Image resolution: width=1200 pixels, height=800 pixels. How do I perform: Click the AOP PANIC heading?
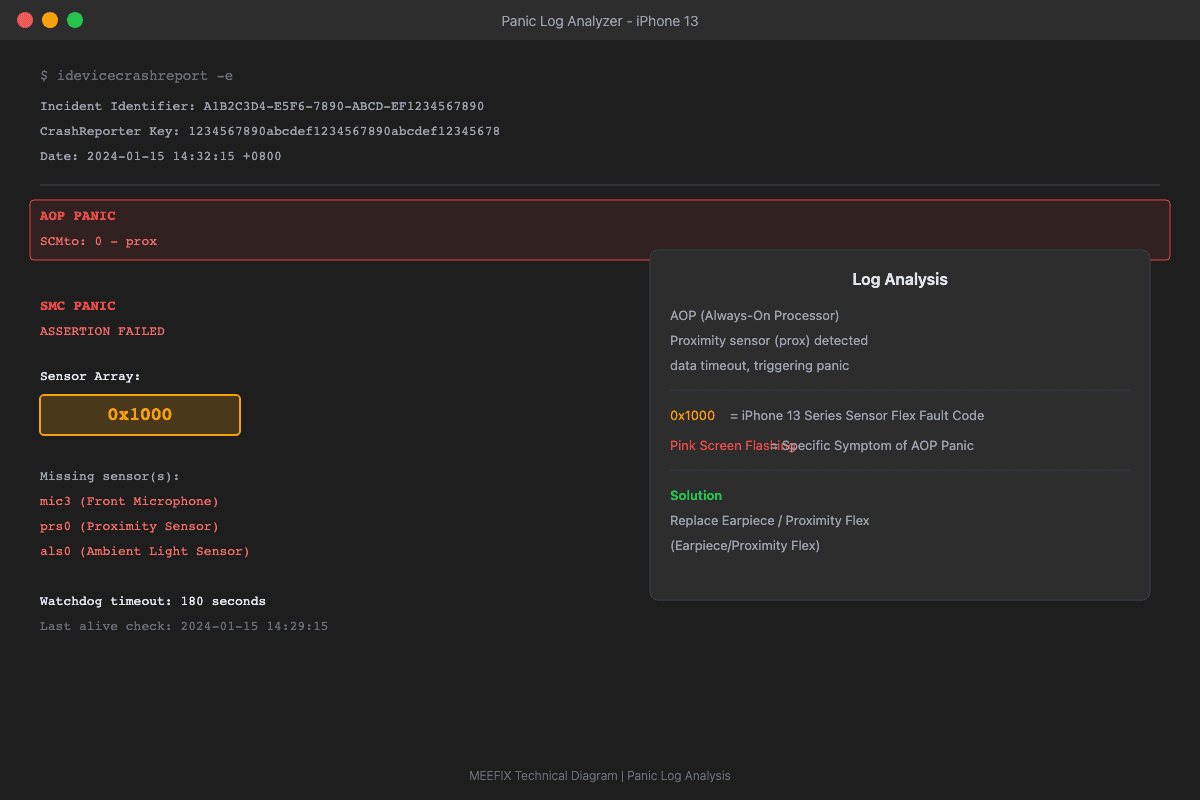tap(78, 216)
